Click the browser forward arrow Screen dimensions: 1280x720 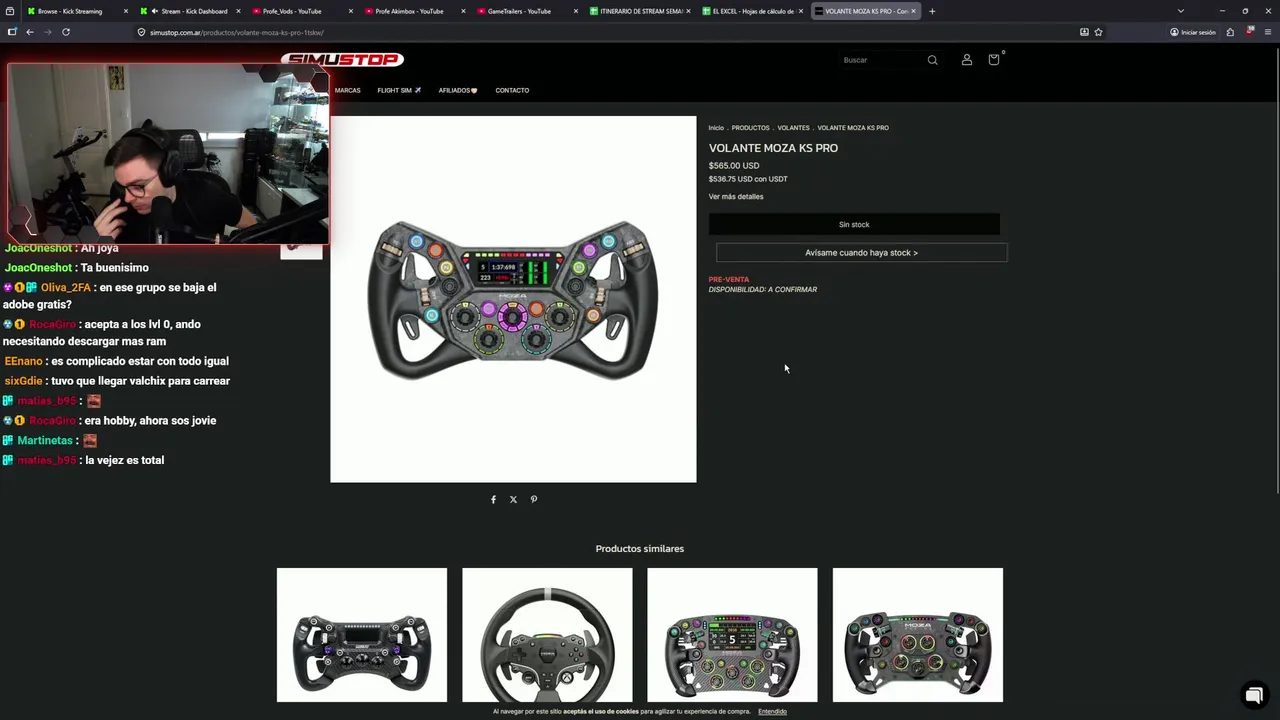click(47, 32)
